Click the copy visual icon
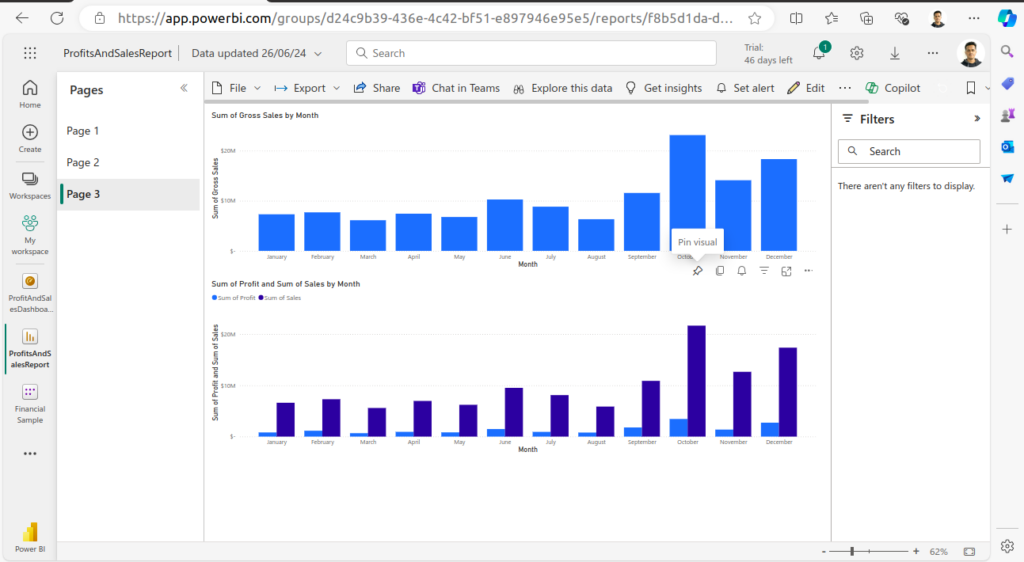Viewport: 1024px width, 562px height. (720, 271)
